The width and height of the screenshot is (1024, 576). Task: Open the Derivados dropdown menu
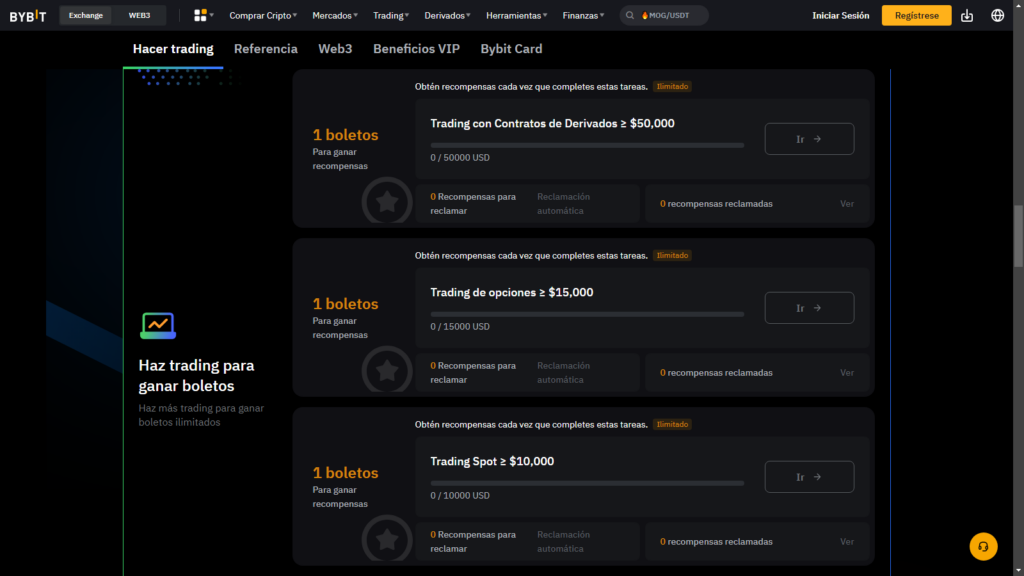point(447,15)
